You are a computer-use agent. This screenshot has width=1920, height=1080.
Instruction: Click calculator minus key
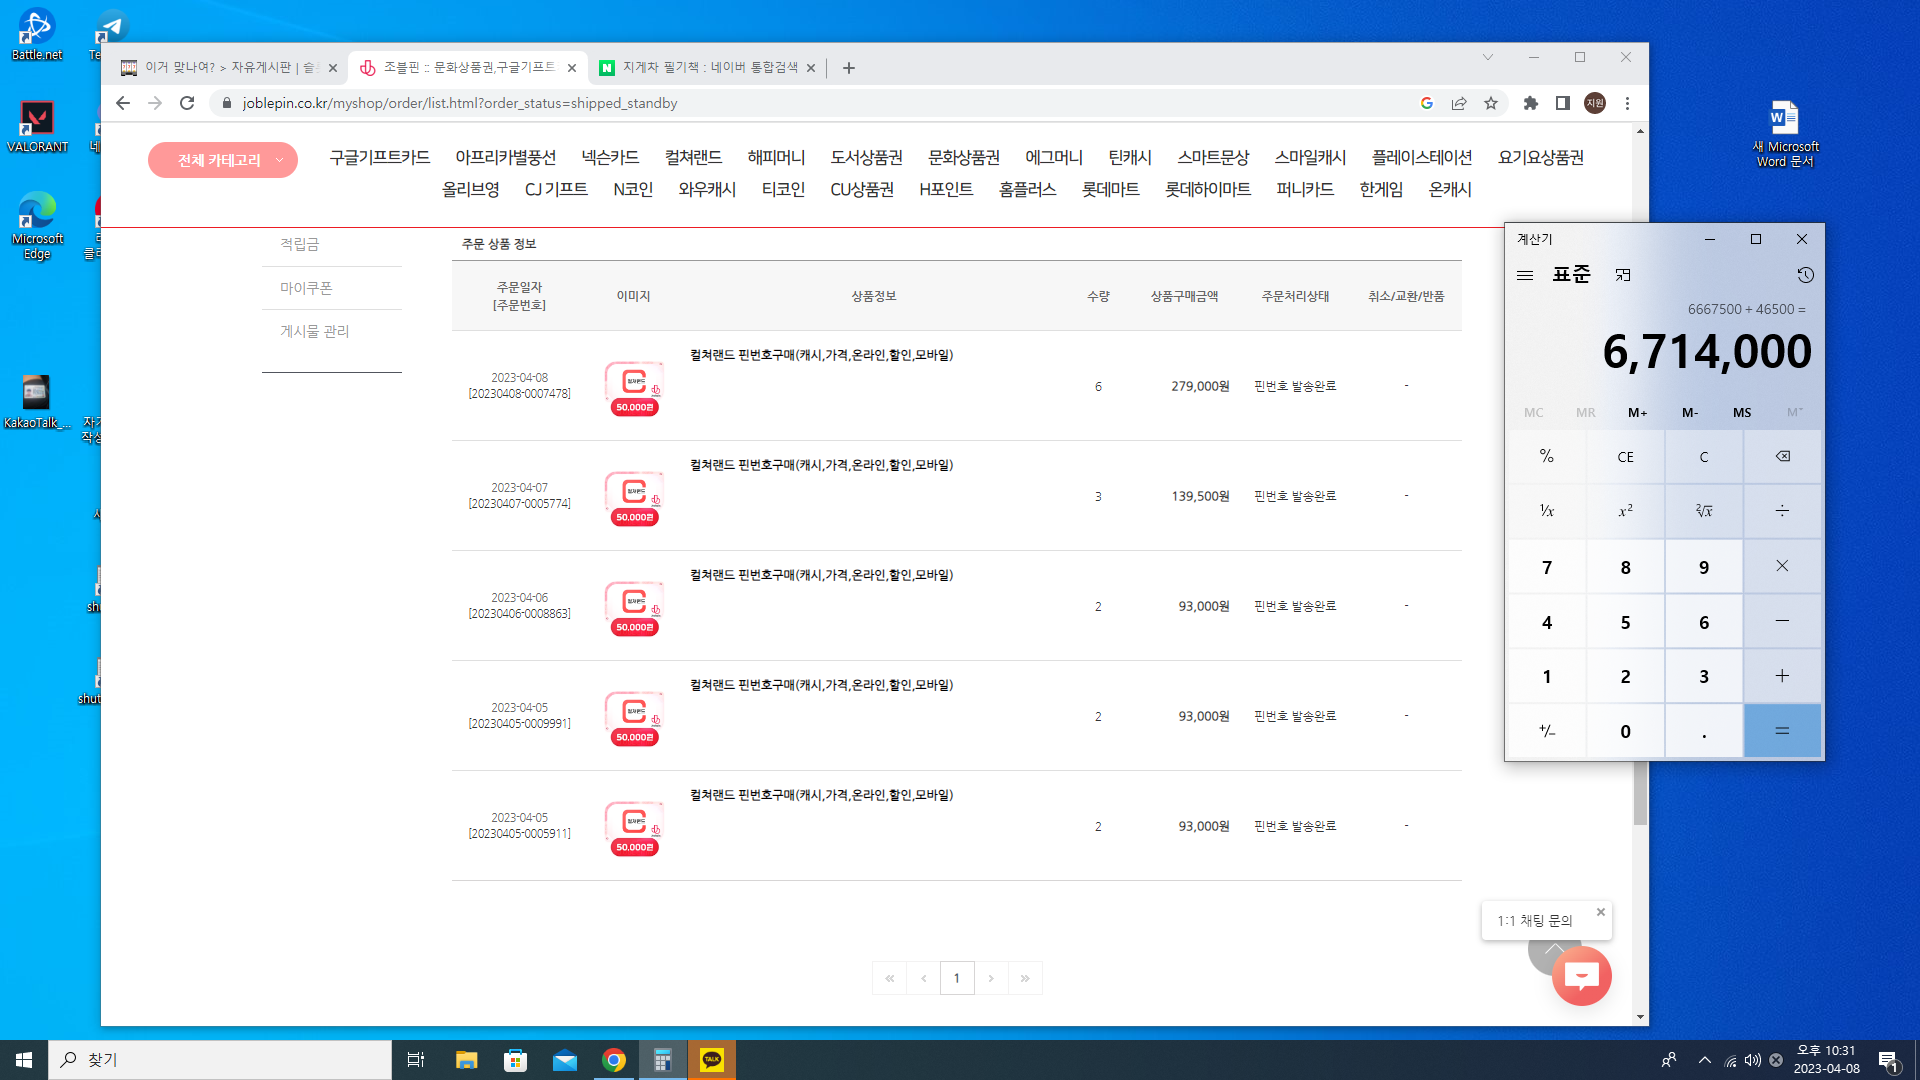[x=1782, y=621]
